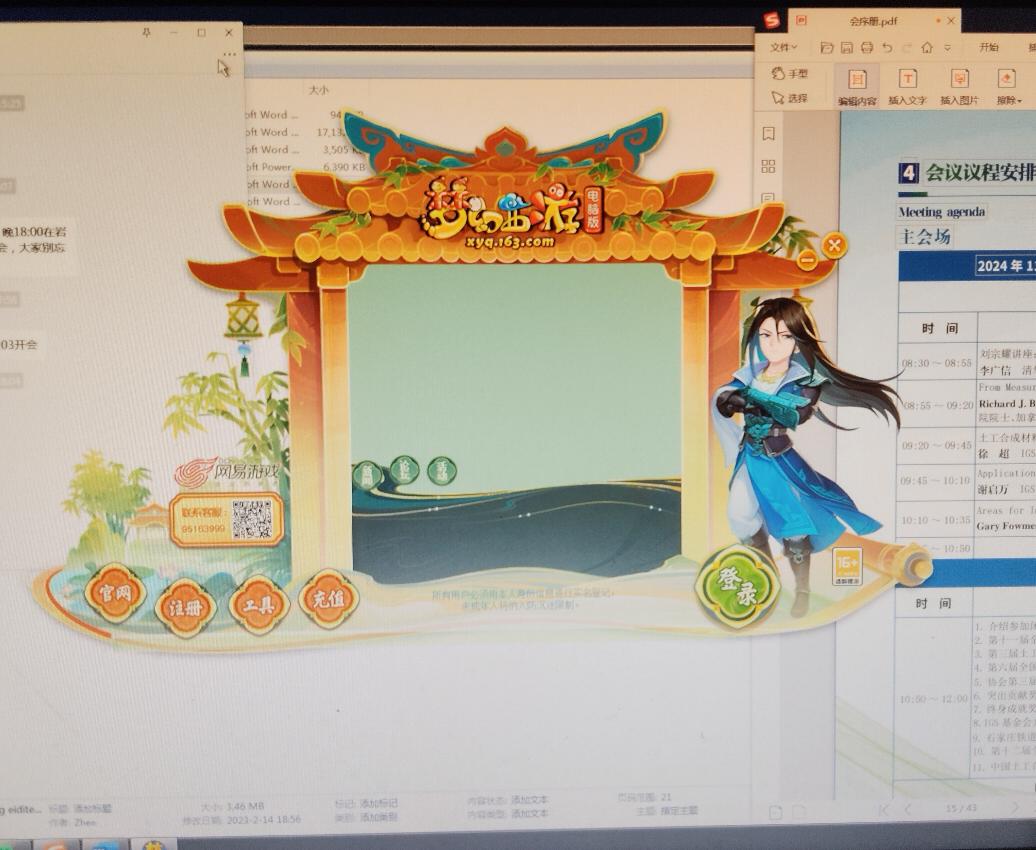The image size is (1036, 850).
Task: Open the 工具 tools button
Action: (x=258, y=603)
